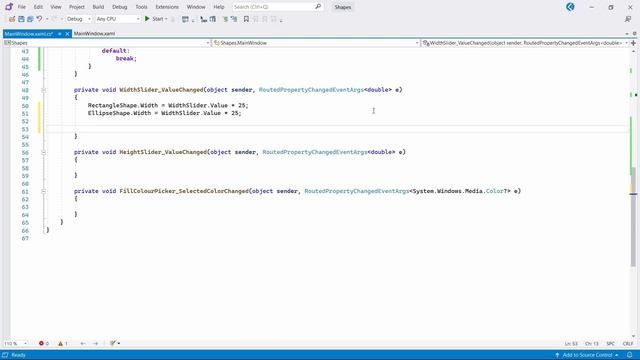The width and height of the screenshot is (640, 360).
Task: Open the Help menu
Action: 219,7
